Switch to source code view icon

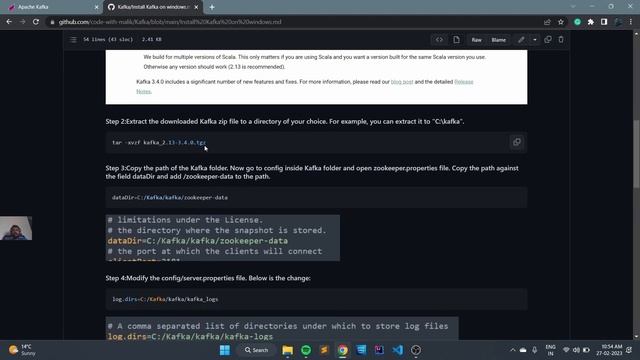tap(439, 40)
